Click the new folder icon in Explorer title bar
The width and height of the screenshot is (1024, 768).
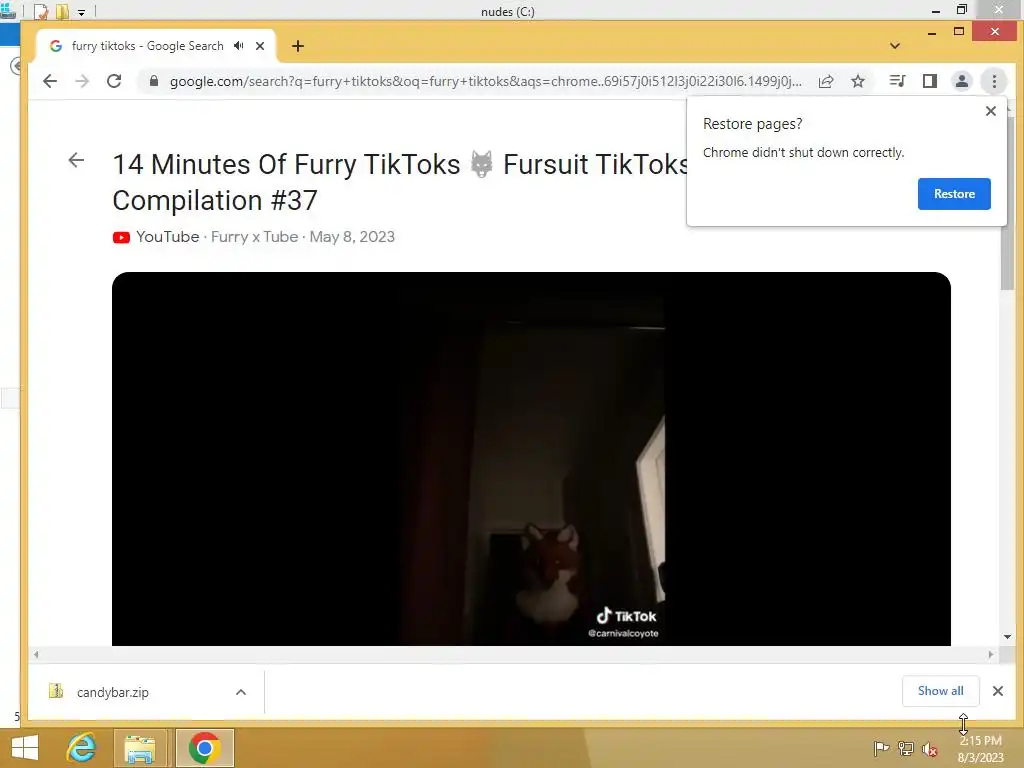click(x=63, y=12)
